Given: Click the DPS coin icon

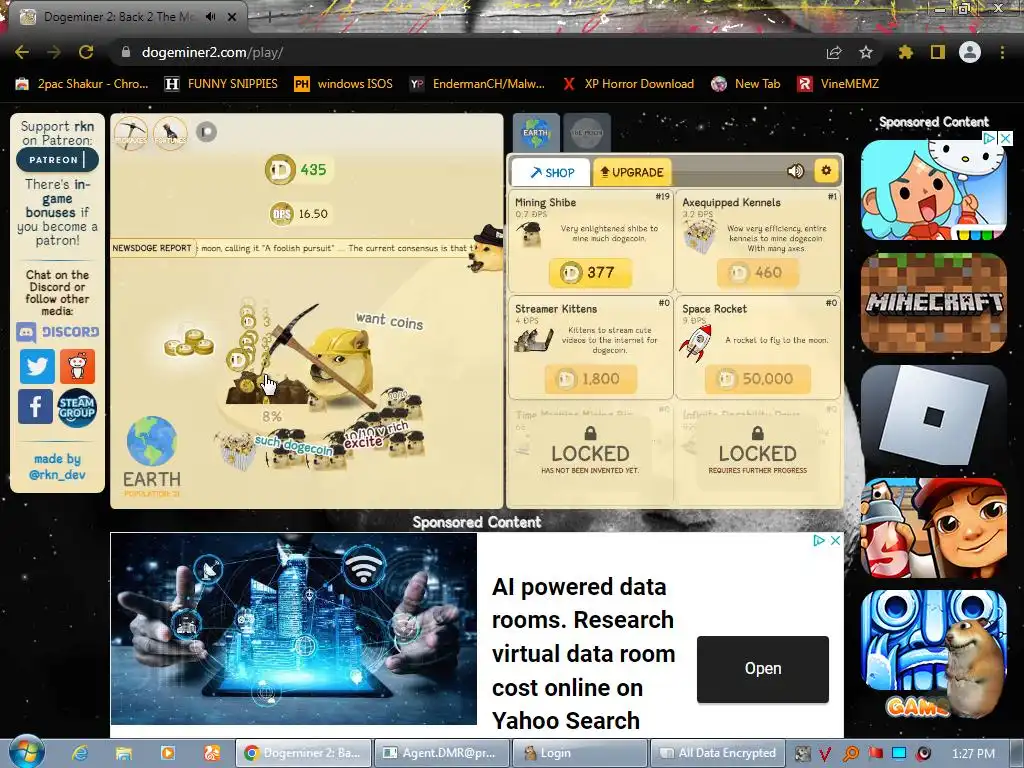Looking at the screenshot, I should pos(281,214).
